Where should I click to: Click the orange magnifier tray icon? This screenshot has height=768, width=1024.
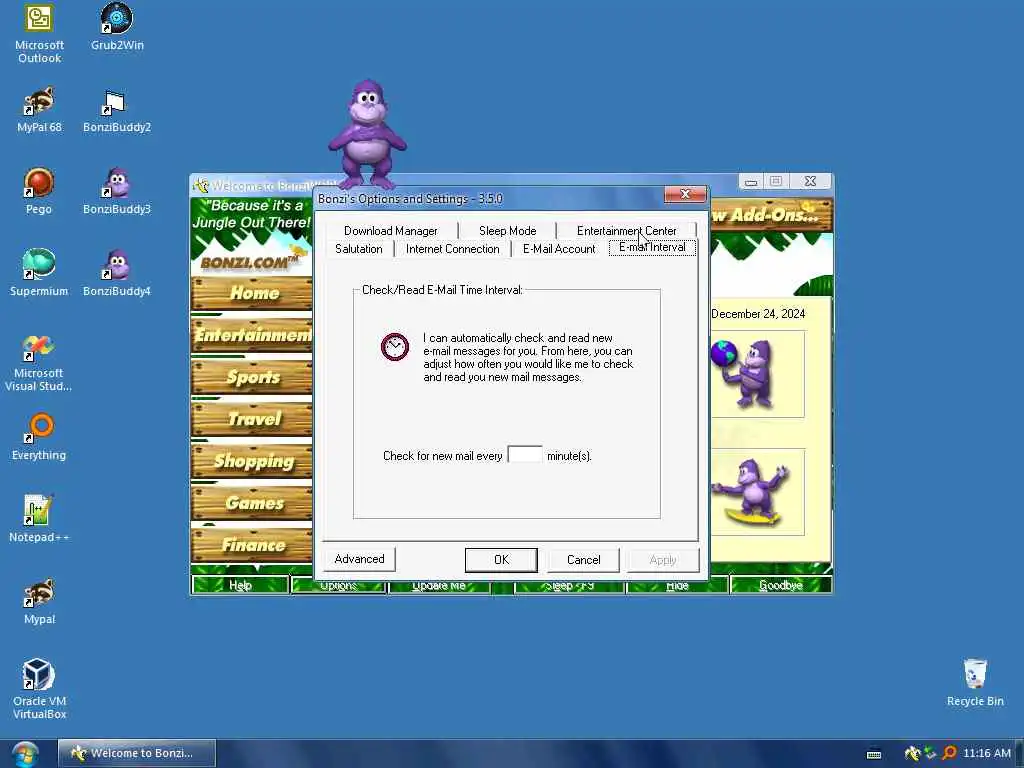point(949,753)
